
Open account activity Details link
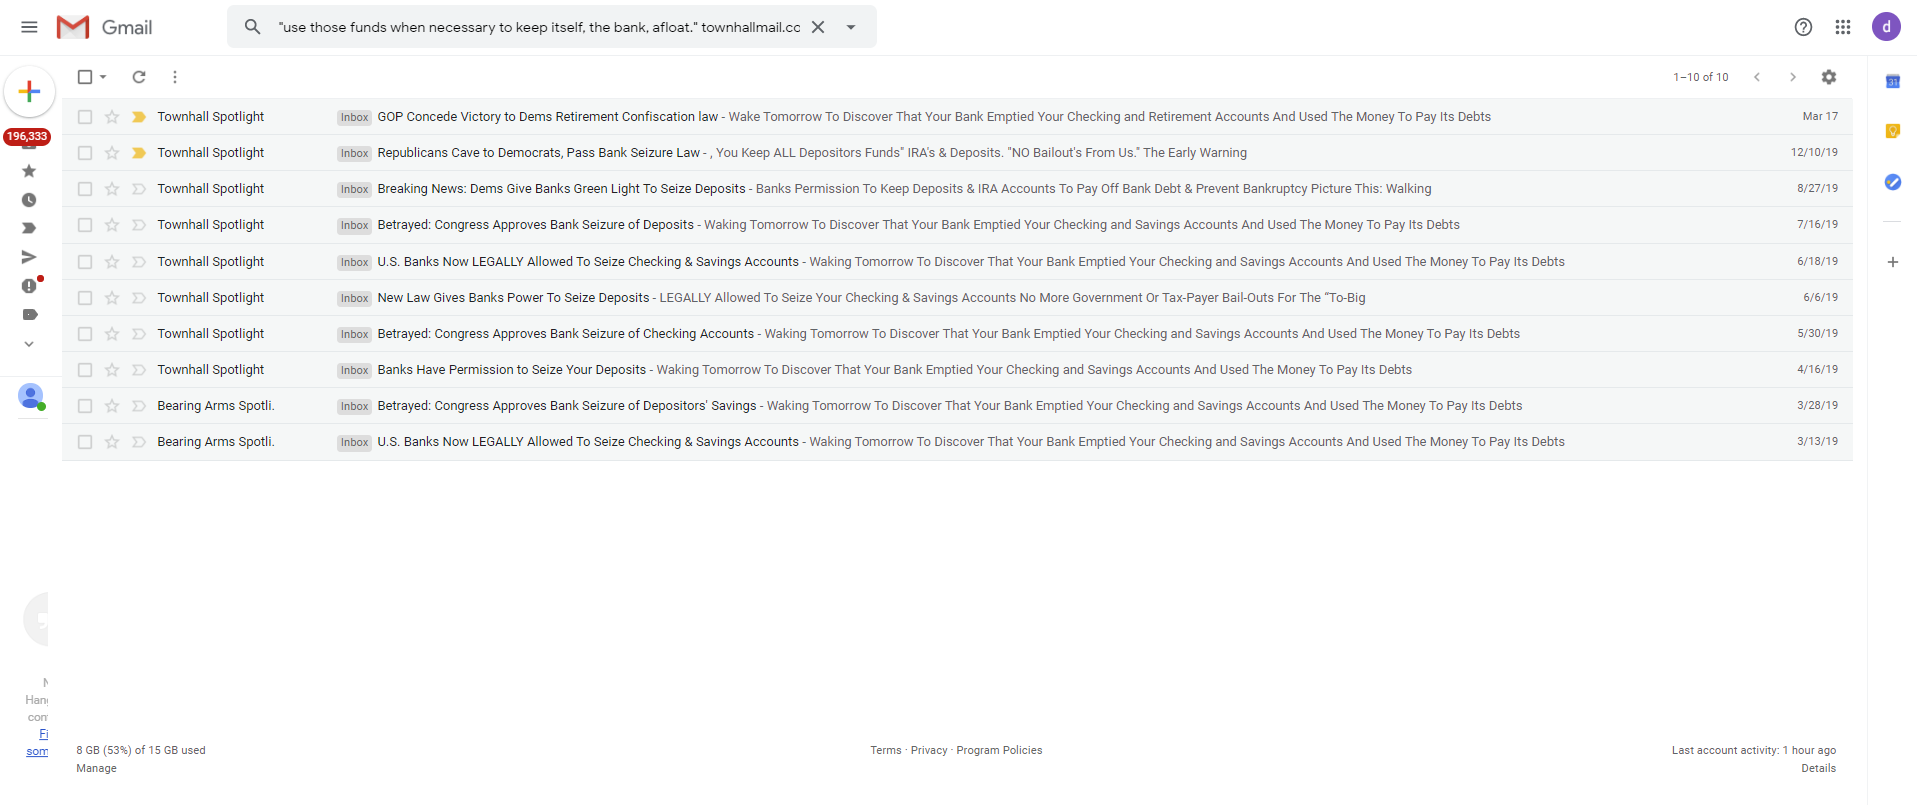pos(1818,768)
